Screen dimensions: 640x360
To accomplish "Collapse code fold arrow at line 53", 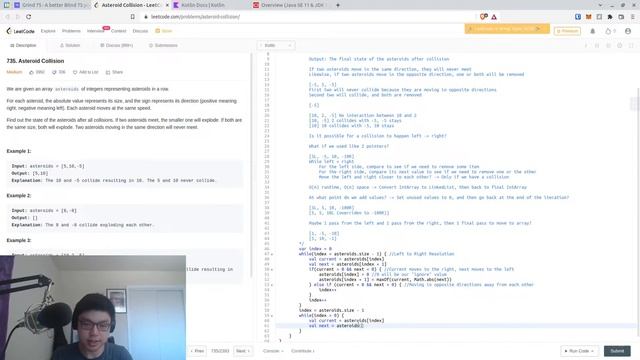I will [272, 285].
